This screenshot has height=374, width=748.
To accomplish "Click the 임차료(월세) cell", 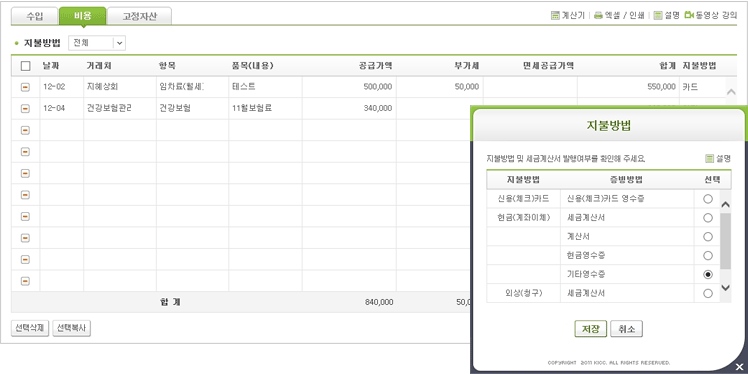I will click(x=192, y=87).
